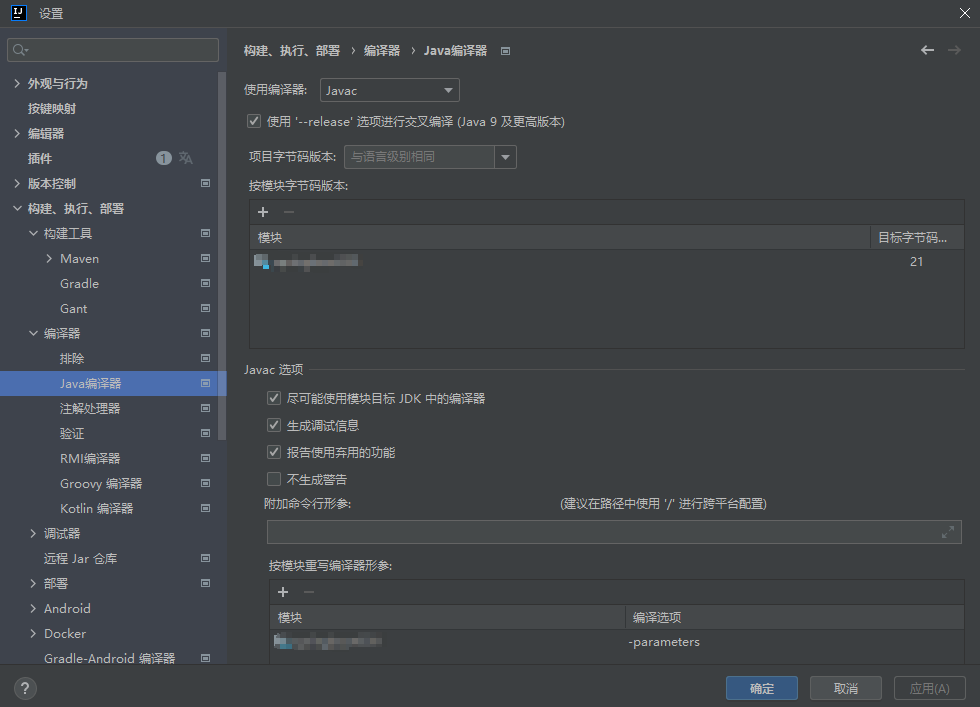Click the project icon beside Gradle

coord(205,283)
